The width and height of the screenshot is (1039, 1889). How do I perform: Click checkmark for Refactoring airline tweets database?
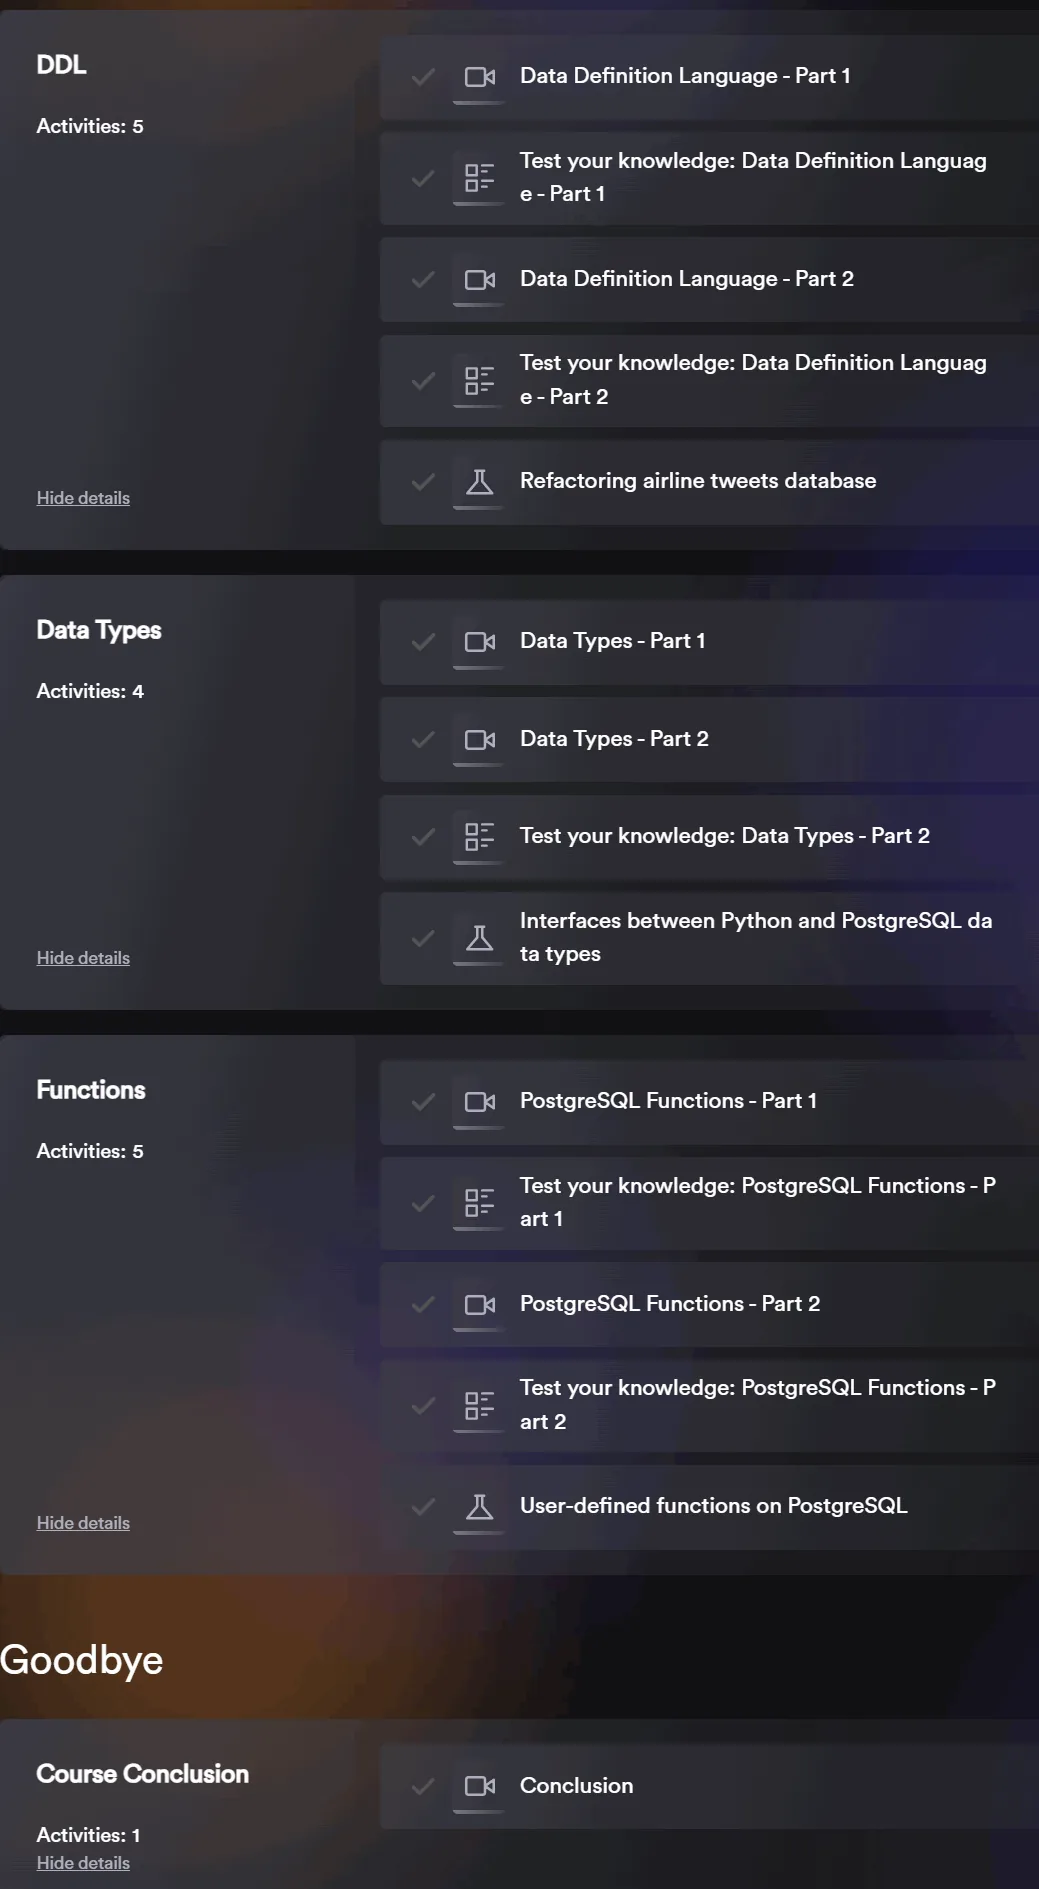click(423, 482)
